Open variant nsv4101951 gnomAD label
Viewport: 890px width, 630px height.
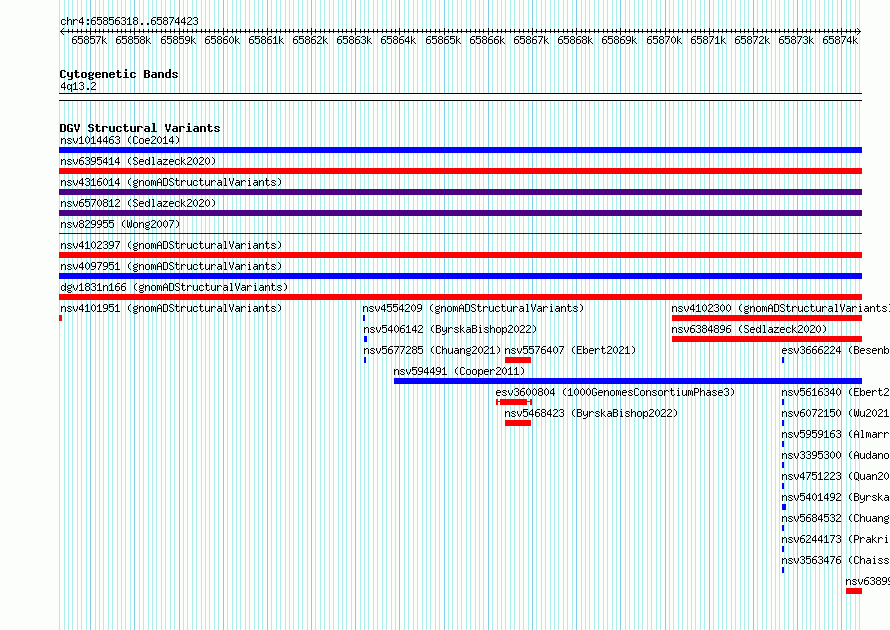(x=171, y=308)
